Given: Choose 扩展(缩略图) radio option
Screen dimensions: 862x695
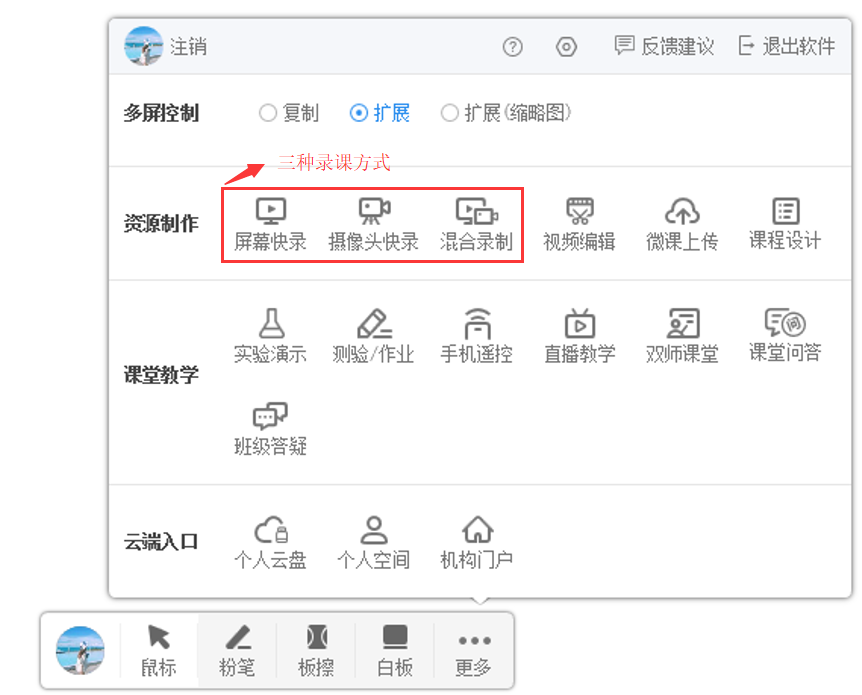Looking at the screenshot, I should tap(450, 113).
